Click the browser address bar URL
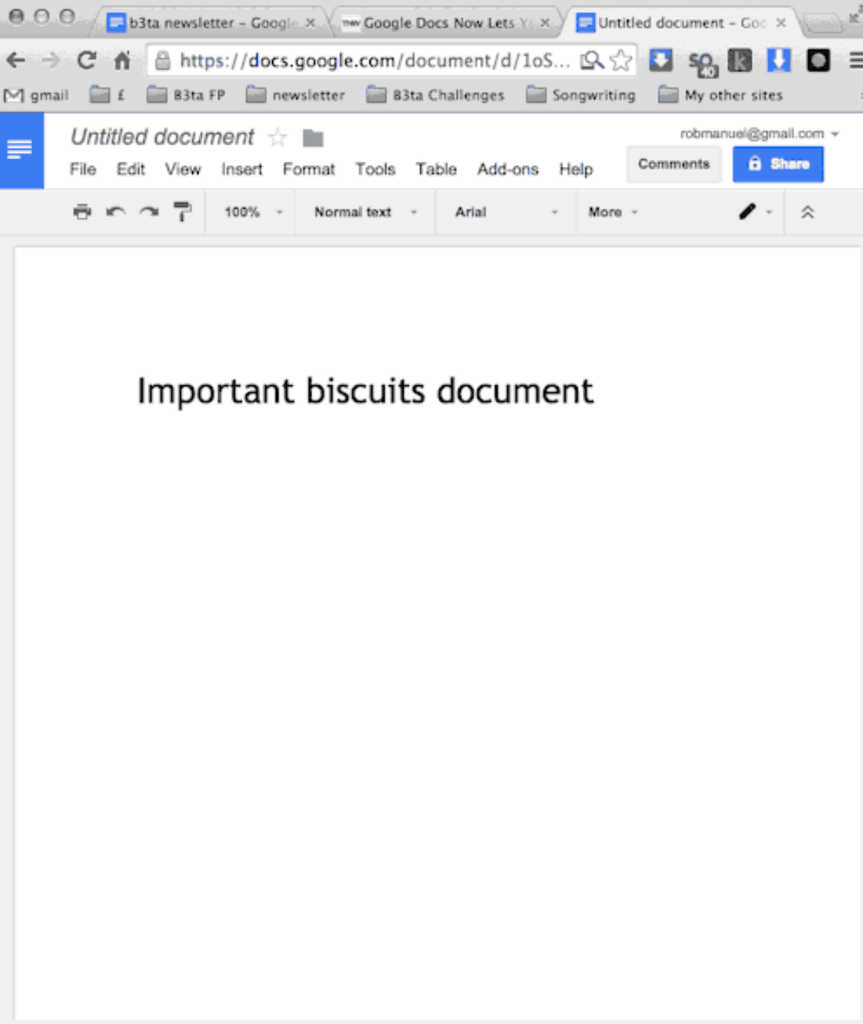The width and height of the screenshot is (863, 1024). [x=375, y=61]
